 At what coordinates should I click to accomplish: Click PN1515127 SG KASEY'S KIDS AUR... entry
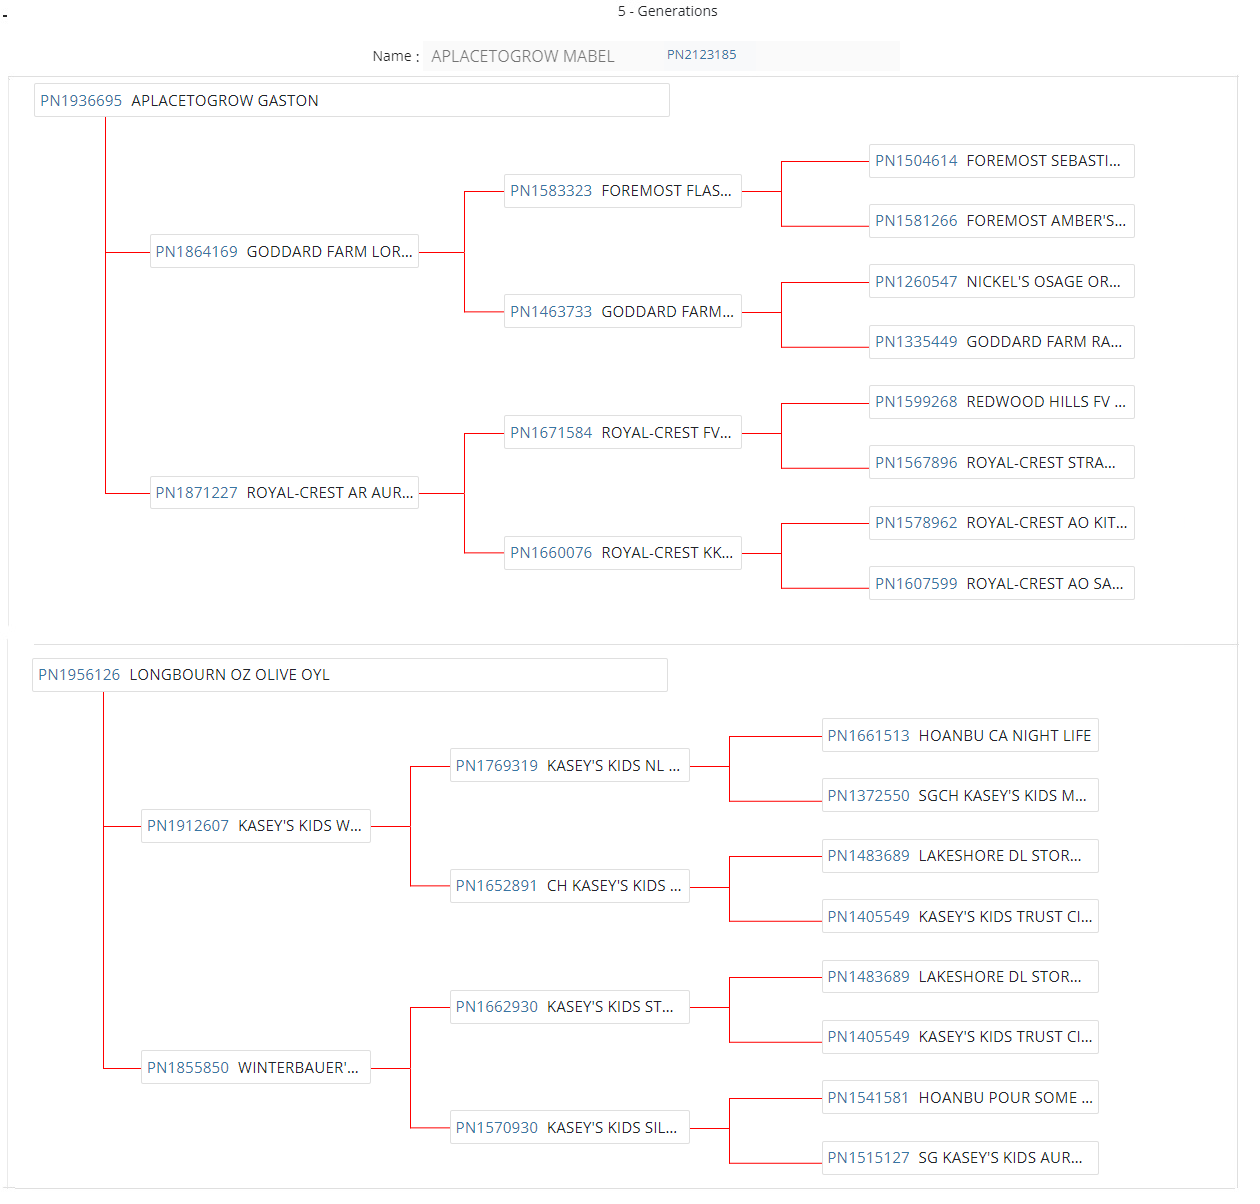pyautogui.click(x=959, y=1158)
